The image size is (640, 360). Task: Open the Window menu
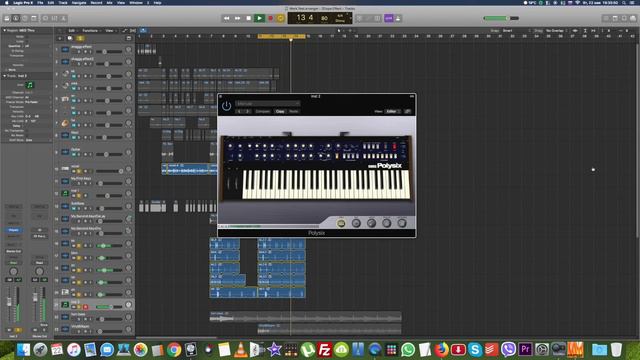pyautogui.click(x=136, y=2)
